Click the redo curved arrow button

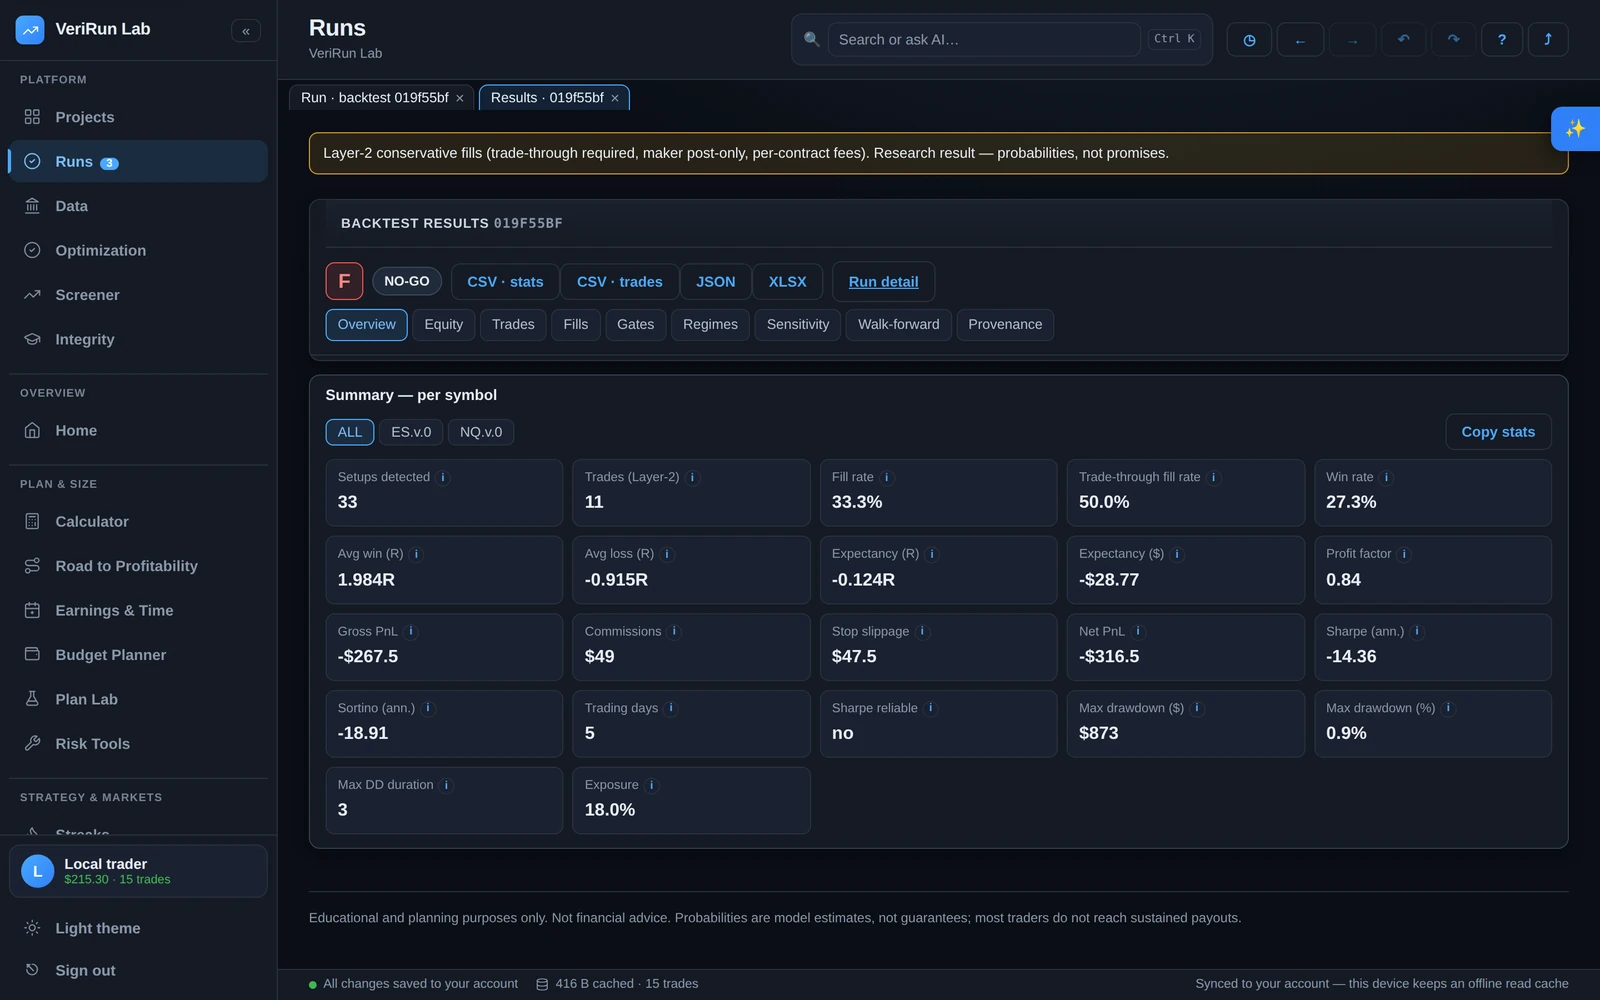[1453, 40]
